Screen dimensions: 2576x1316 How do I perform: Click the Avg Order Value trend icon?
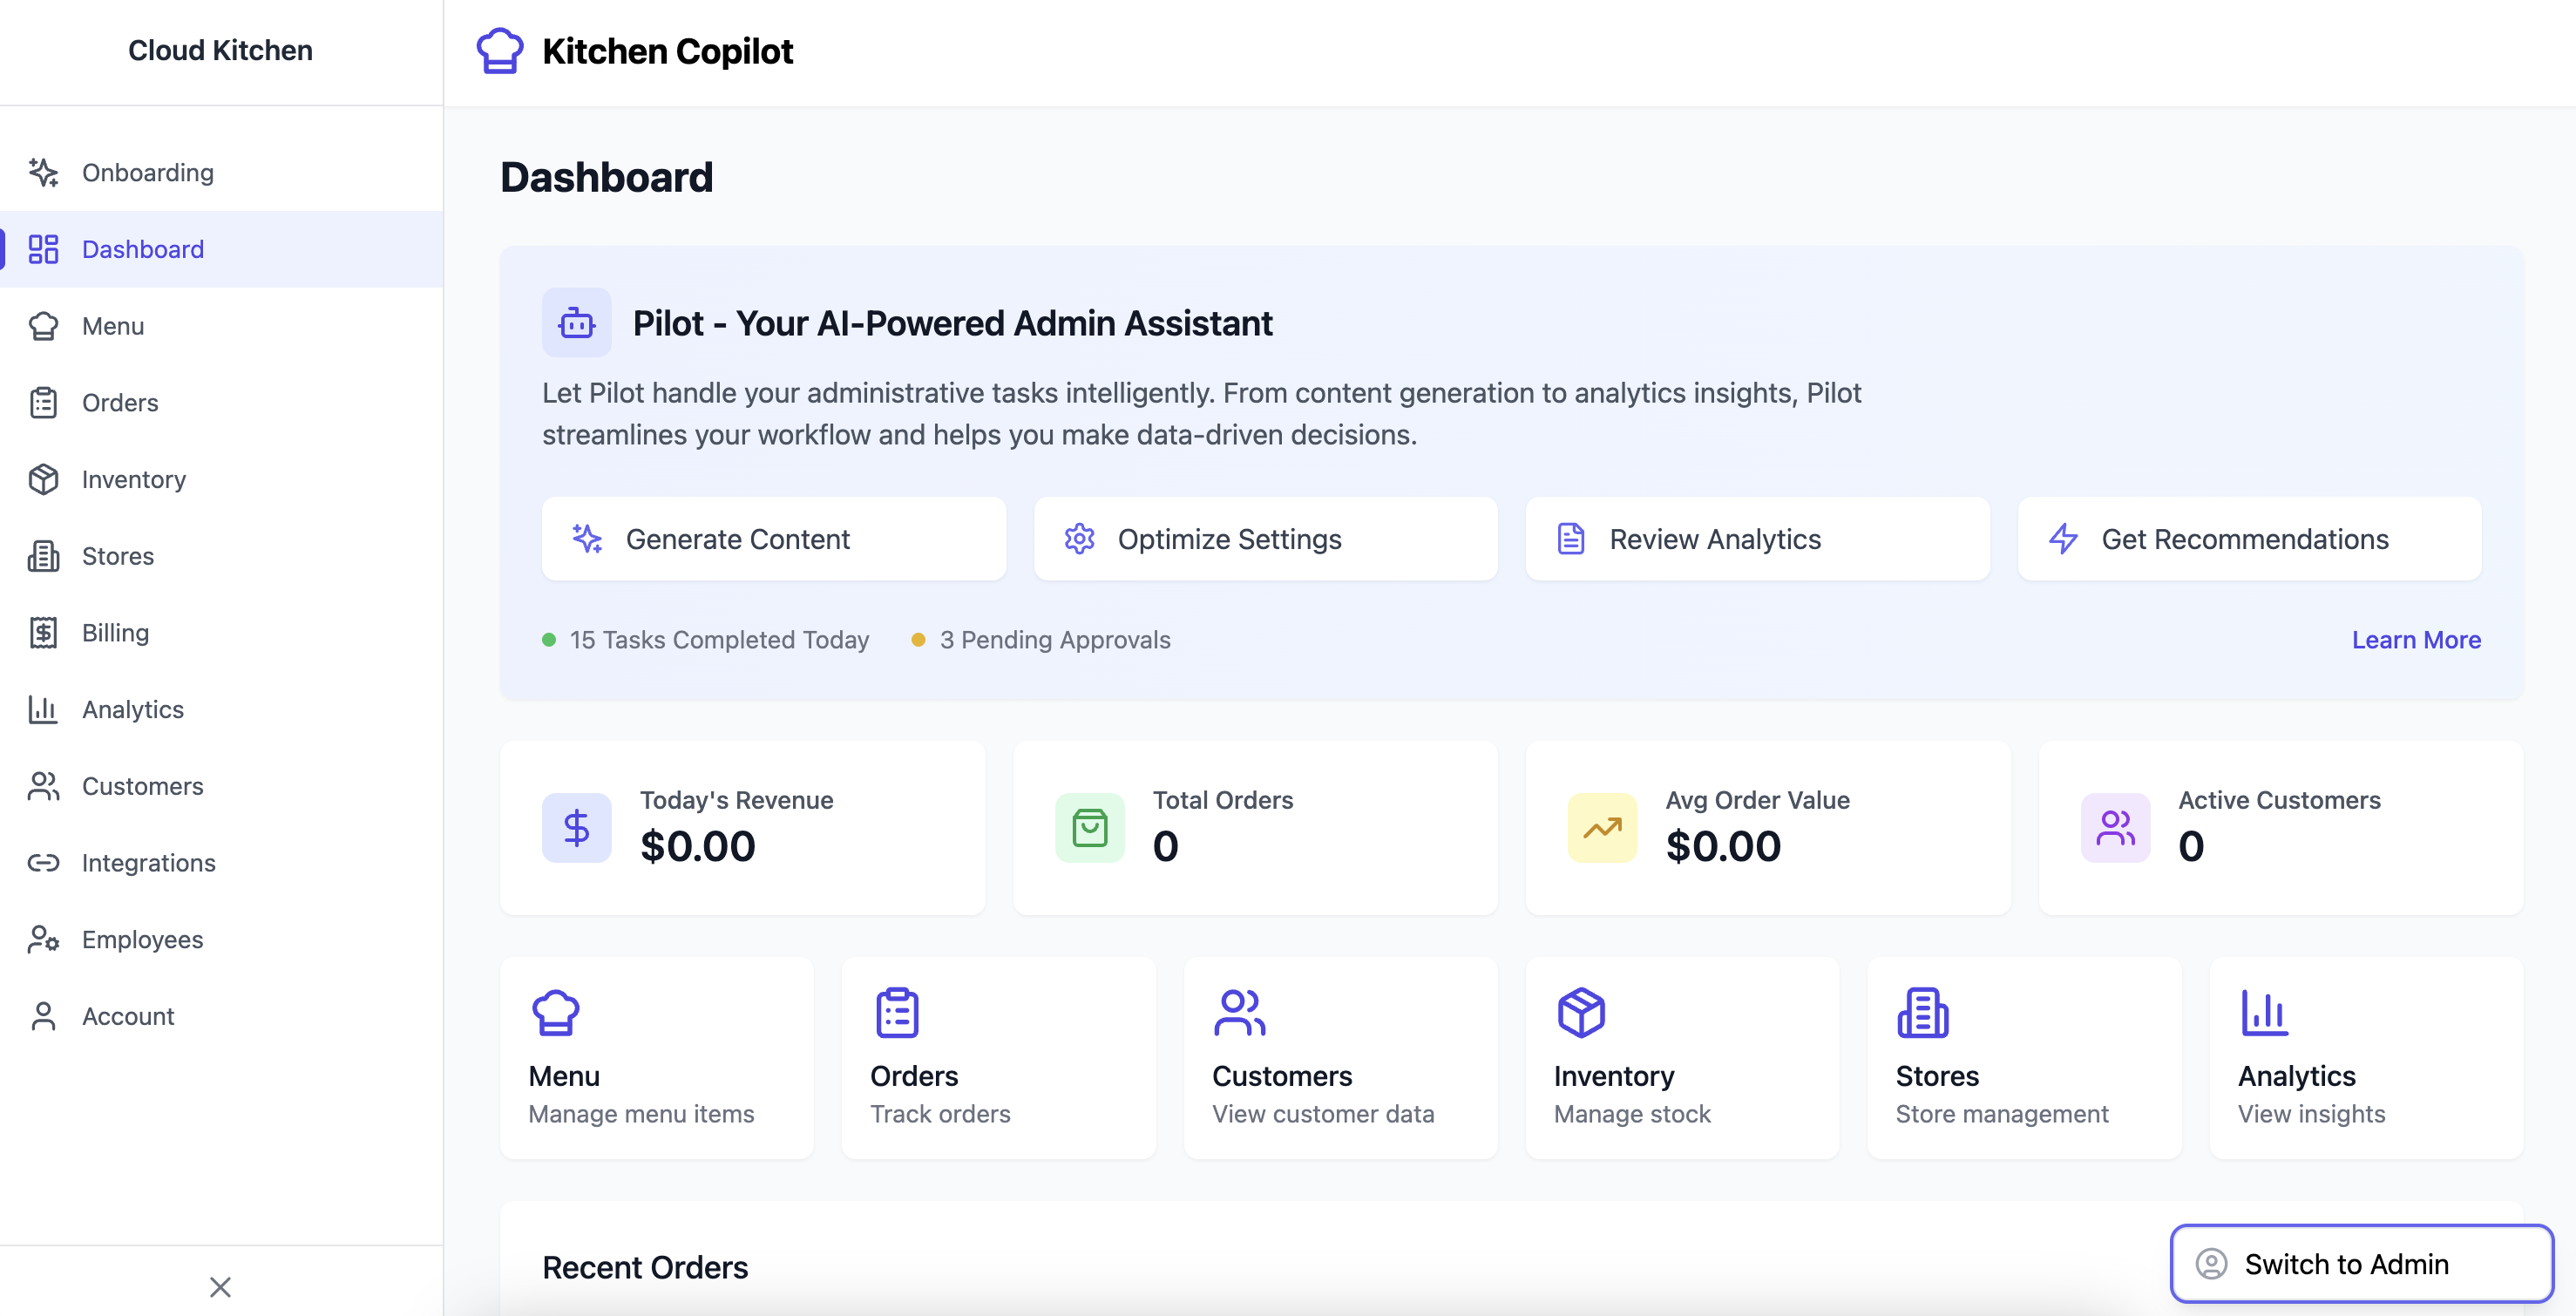1602,828
